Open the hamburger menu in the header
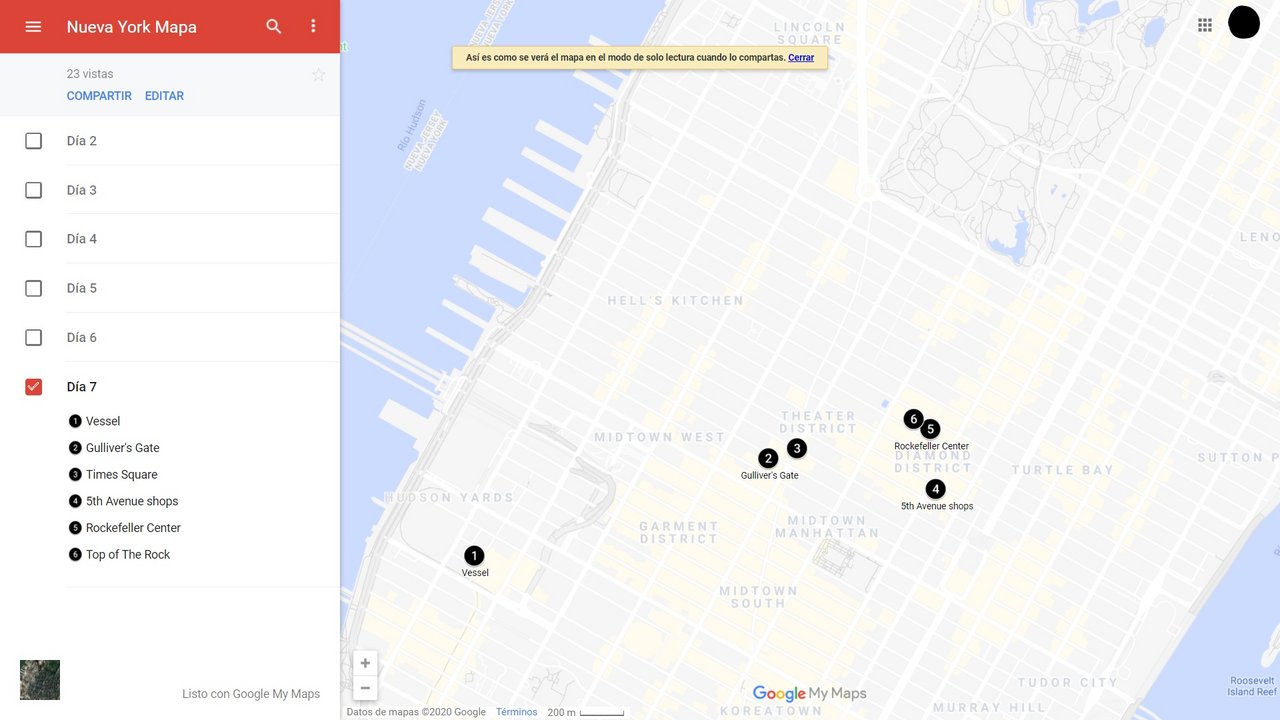 (x=33, y=27)
